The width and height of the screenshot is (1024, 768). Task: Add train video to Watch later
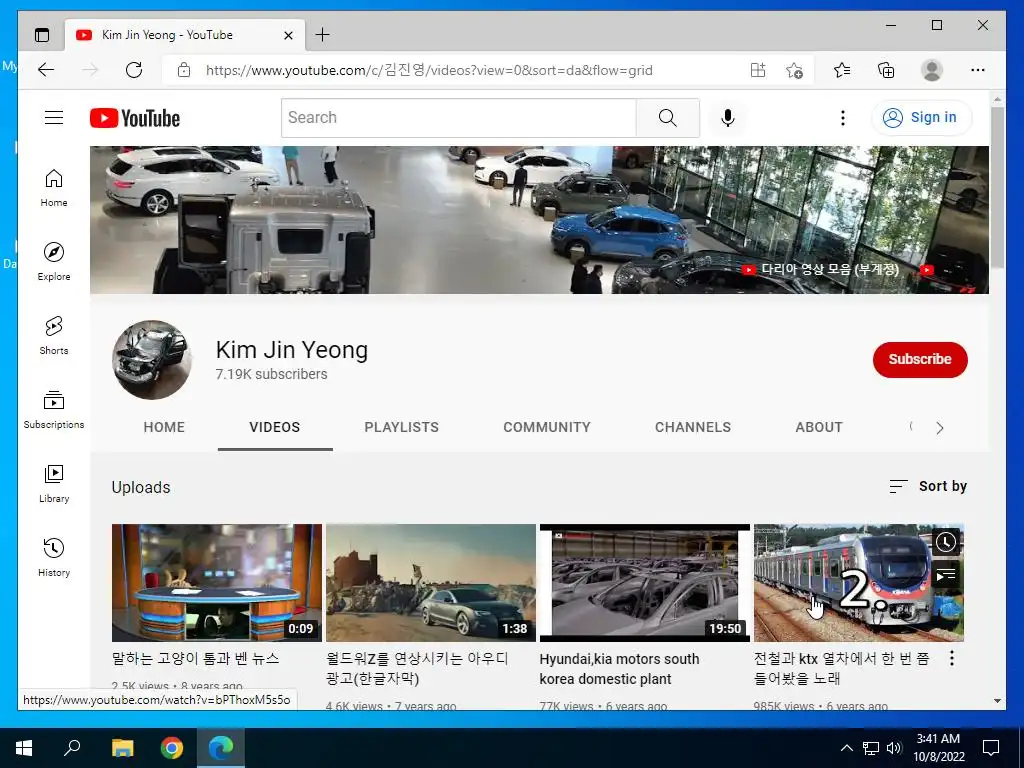946,541
